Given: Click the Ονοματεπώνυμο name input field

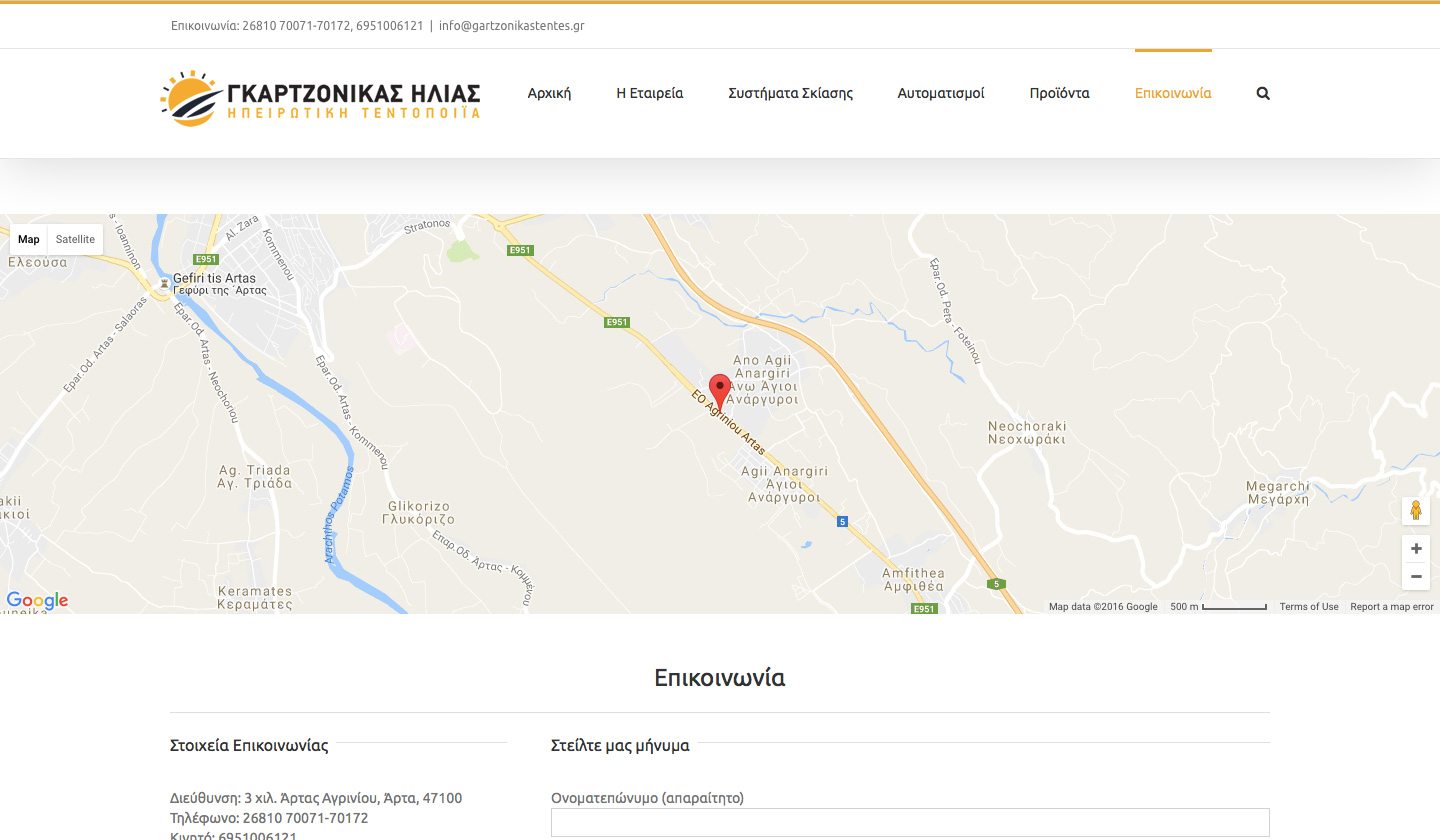Looking at the screenshot, I should [x=909, y=822].
